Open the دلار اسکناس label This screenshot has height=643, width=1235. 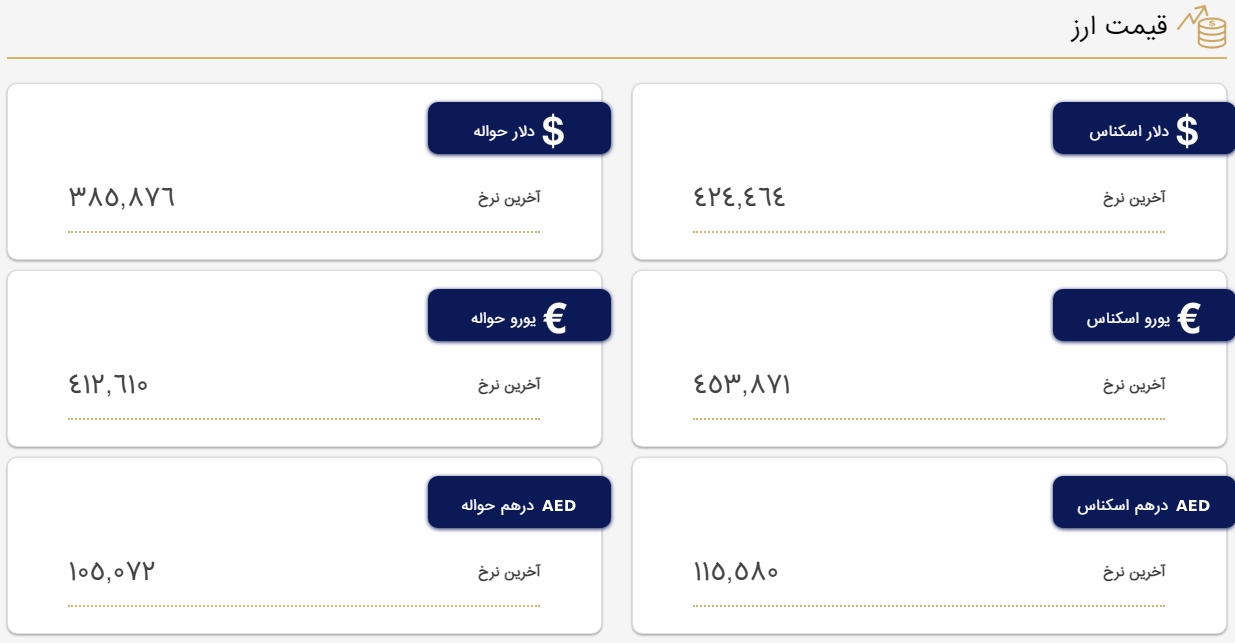tap(1129, 132)
